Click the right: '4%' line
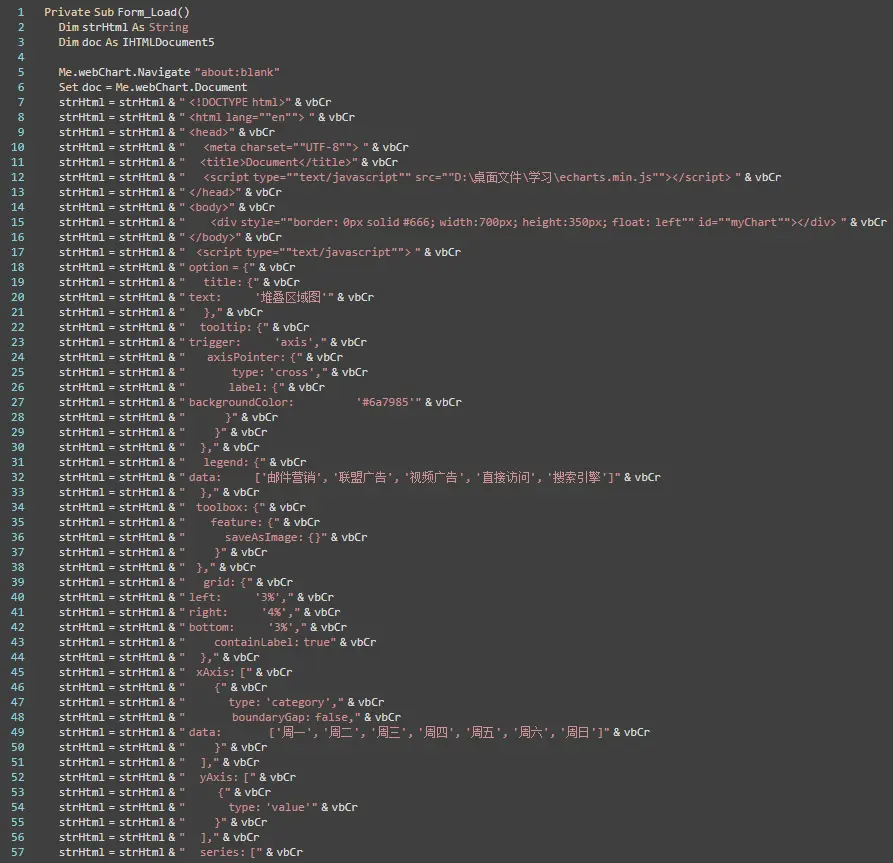Screen dimensions: 893x863 [199, 612]
